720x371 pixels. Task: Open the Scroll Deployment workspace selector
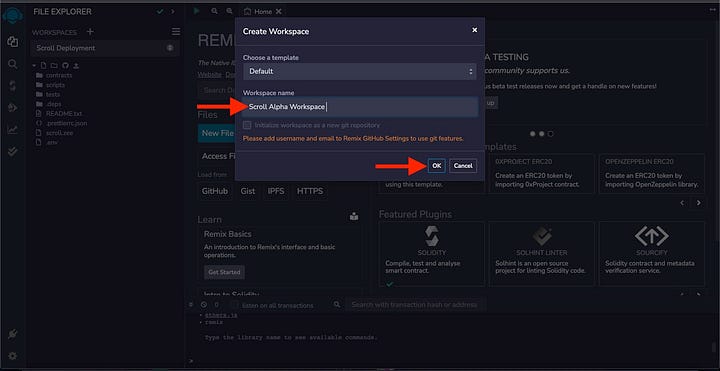coord(105,48)
